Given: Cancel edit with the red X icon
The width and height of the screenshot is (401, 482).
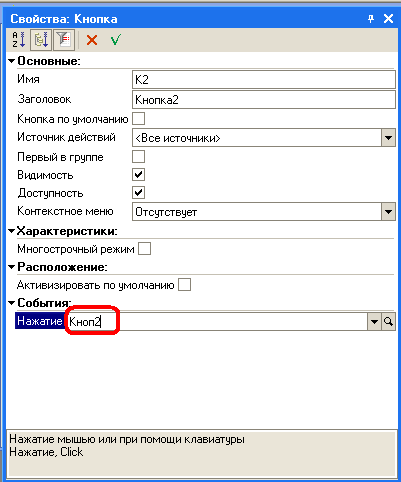Looking at the screenshot, I should coord(92,40).
